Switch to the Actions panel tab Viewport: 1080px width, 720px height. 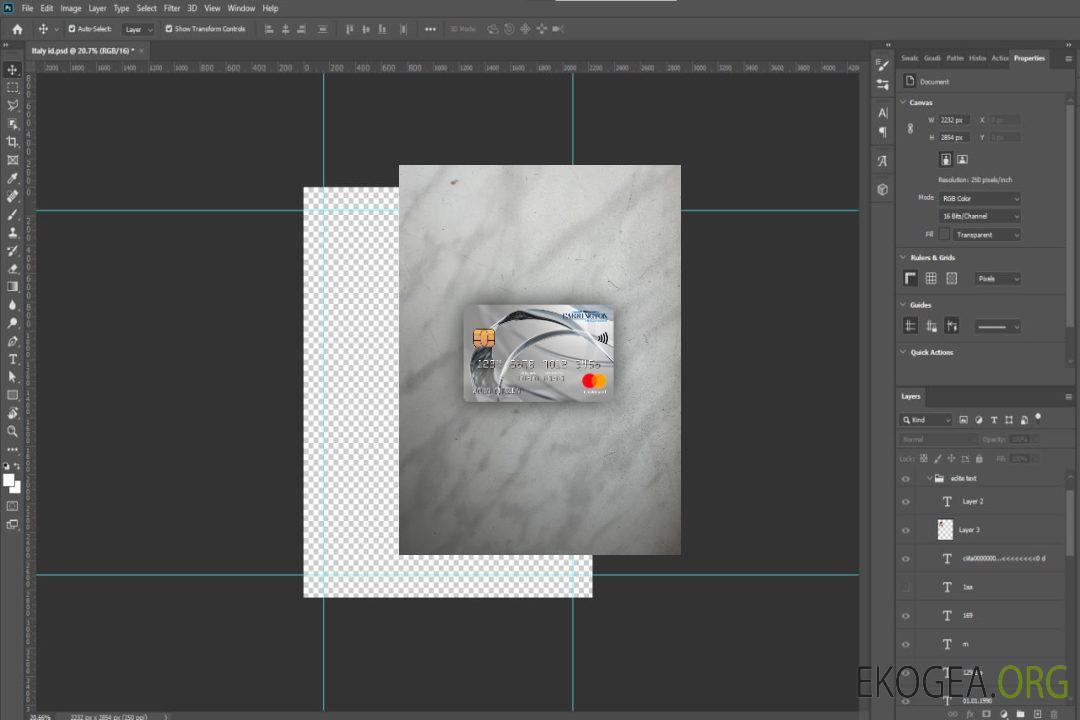[x=999, y=58]
